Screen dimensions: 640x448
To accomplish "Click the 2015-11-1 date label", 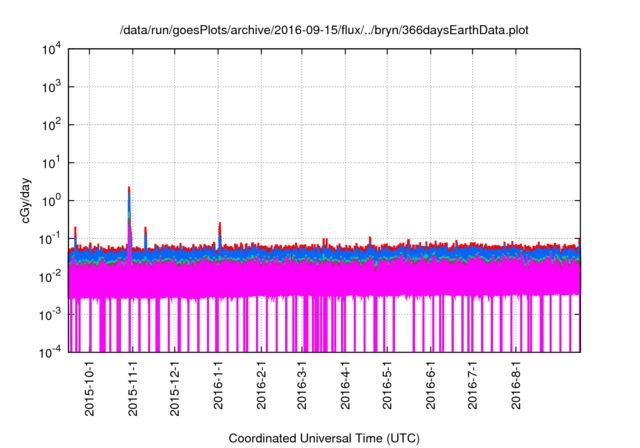I will pyautogui.click(x=133, y=388).
